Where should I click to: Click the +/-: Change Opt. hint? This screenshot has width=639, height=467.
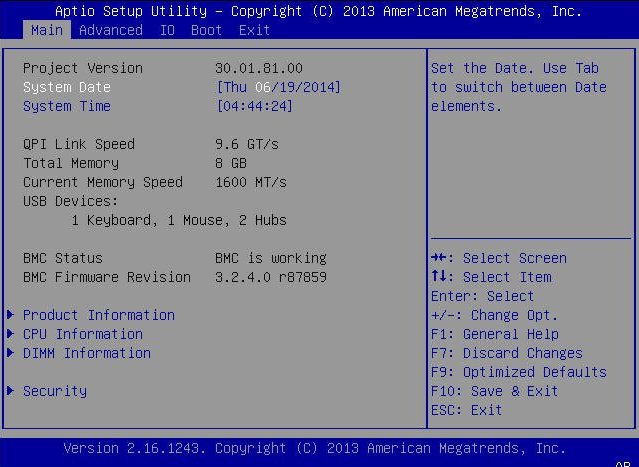[x=494, y=315]
